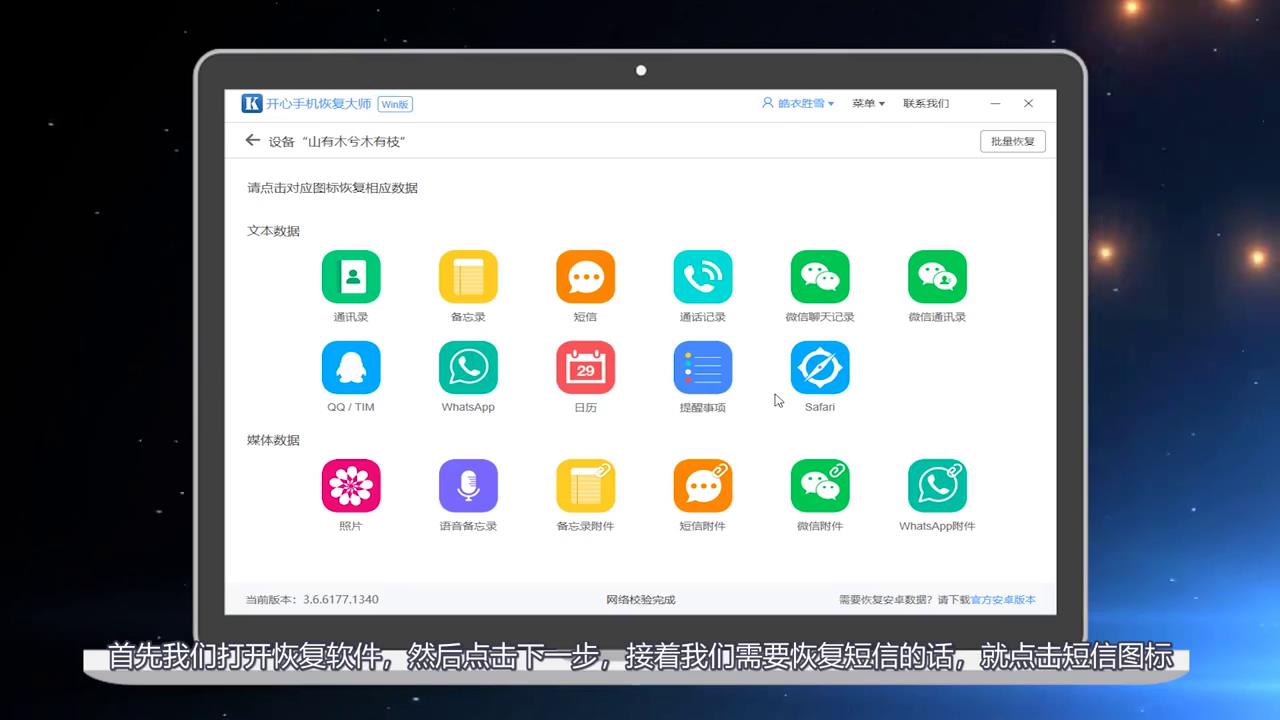Go back with the left arrow
The height and width of the screenshot is (720, 1280).
coord(252,141)
